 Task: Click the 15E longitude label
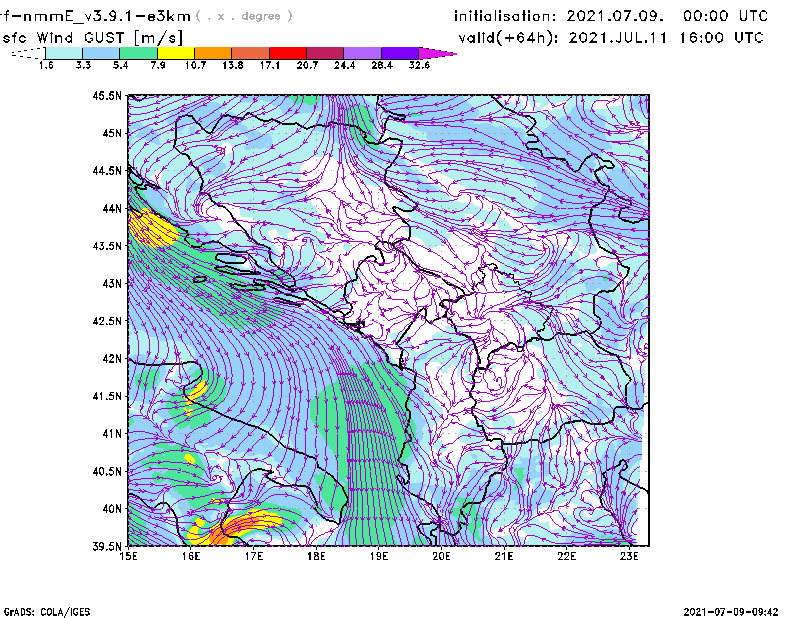(x=128, y=556)
